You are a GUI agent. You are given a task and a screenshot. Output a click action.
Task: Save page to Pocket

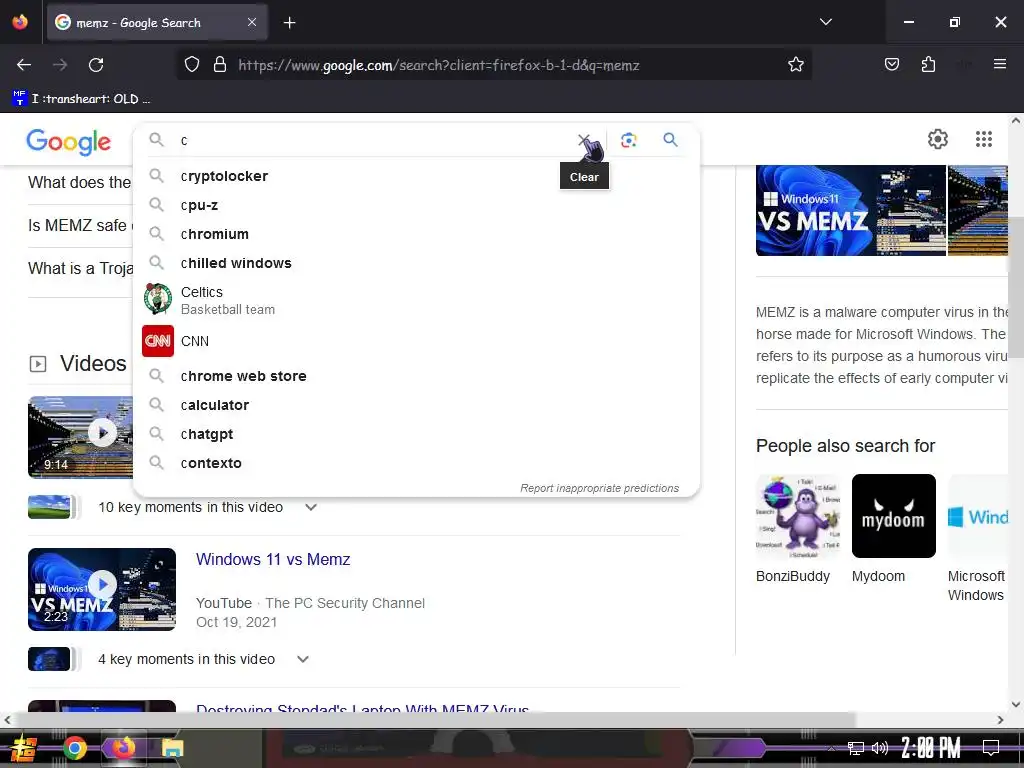tap(891, 64)
